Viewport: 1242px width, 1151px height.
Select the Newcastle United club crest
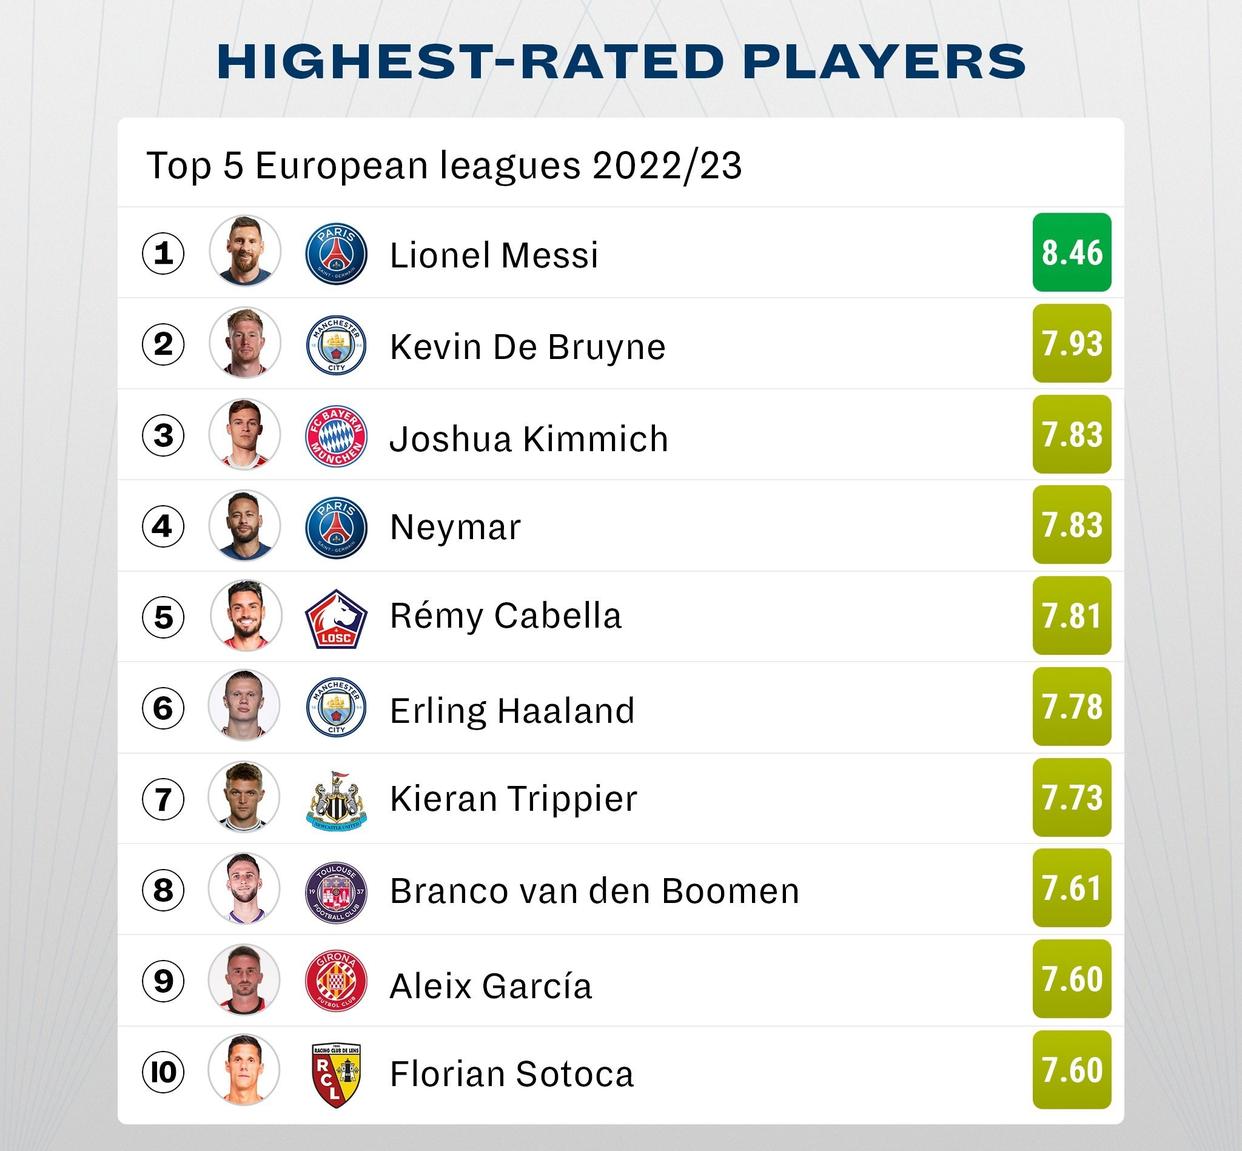[336, 799]
